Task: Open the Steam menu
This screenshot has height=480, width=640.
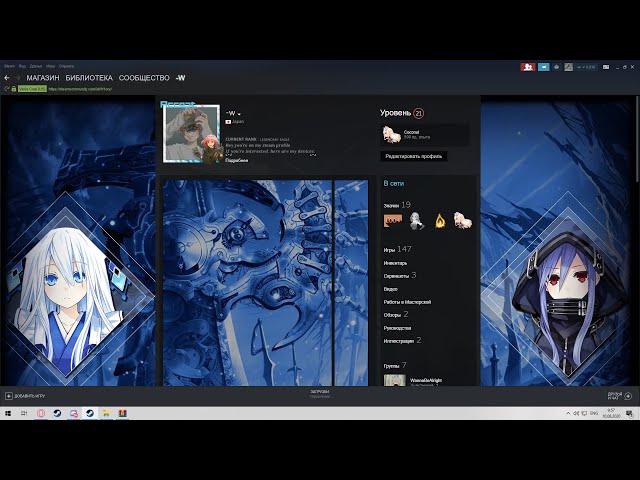Action: click(9, 66)
